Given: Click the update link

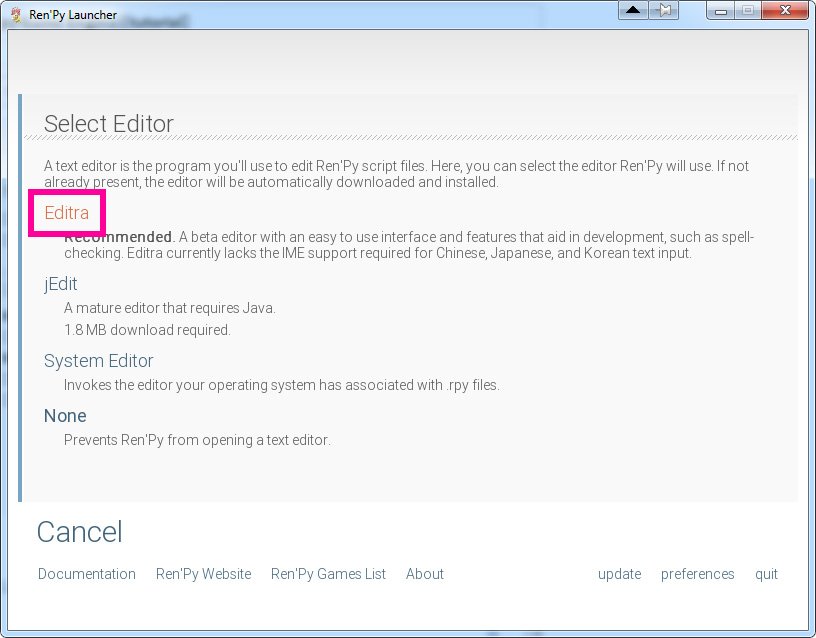Looking at the screenshot, I should tap(619, 574).
